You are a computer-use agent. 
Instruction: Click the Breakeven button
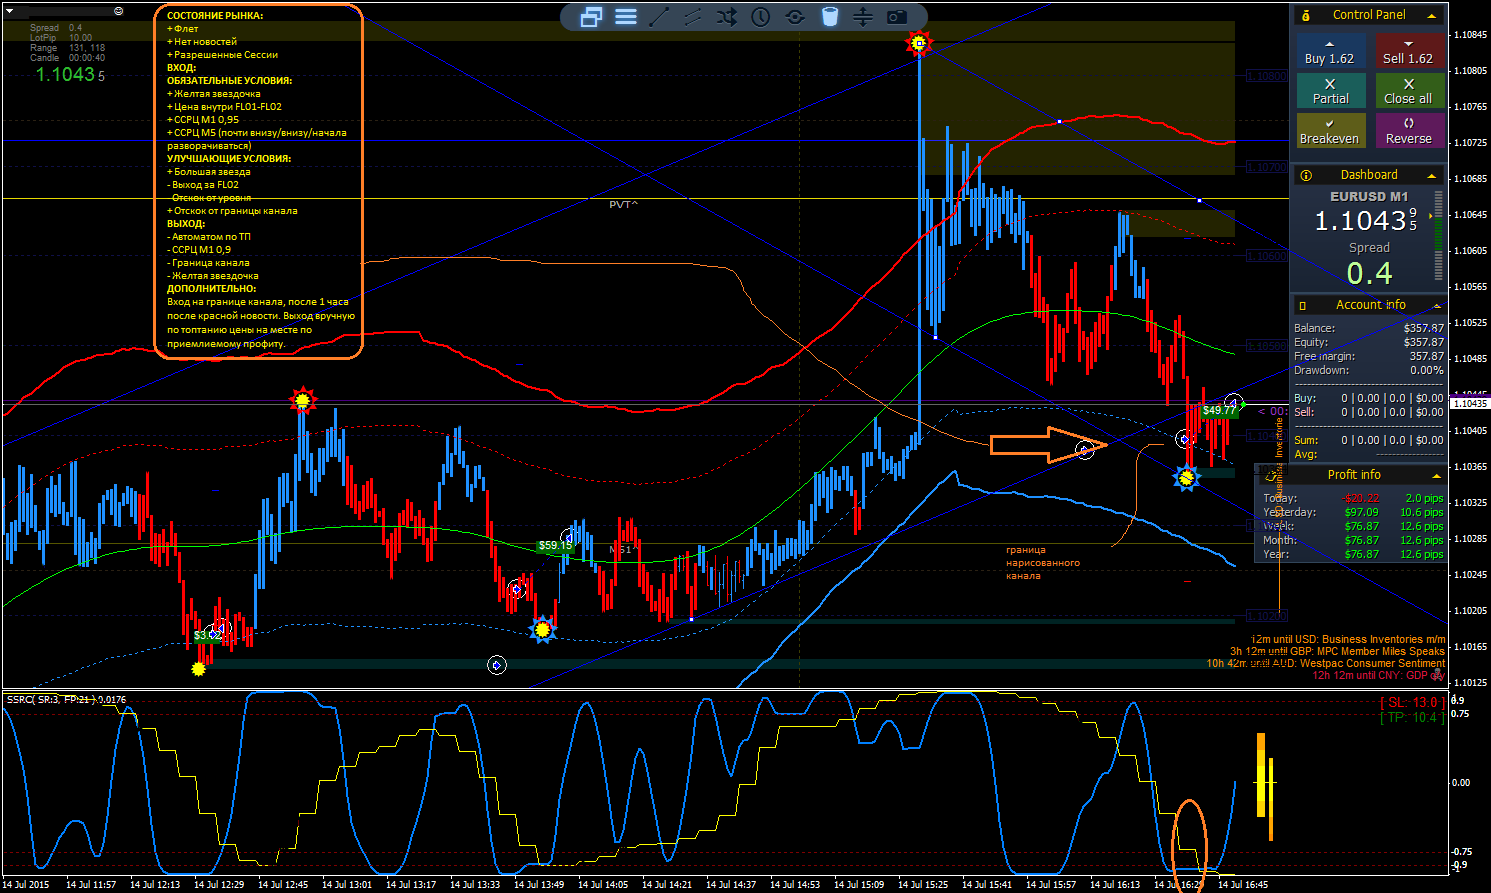click(1329, 131)
